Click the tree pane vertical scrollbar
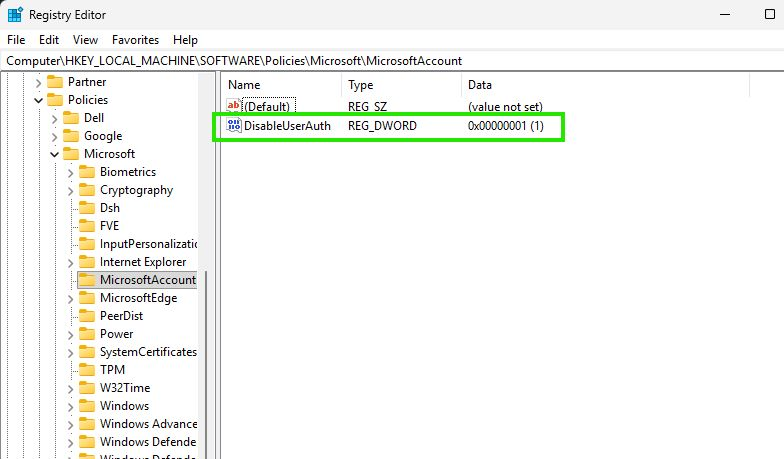The height and width of the screenshot is (459, 784). coord(206,360)
